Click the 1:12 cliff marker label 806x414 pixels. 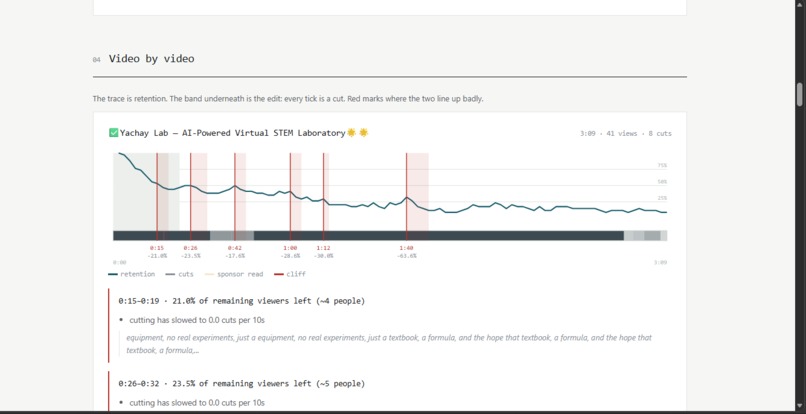(323, 248)
